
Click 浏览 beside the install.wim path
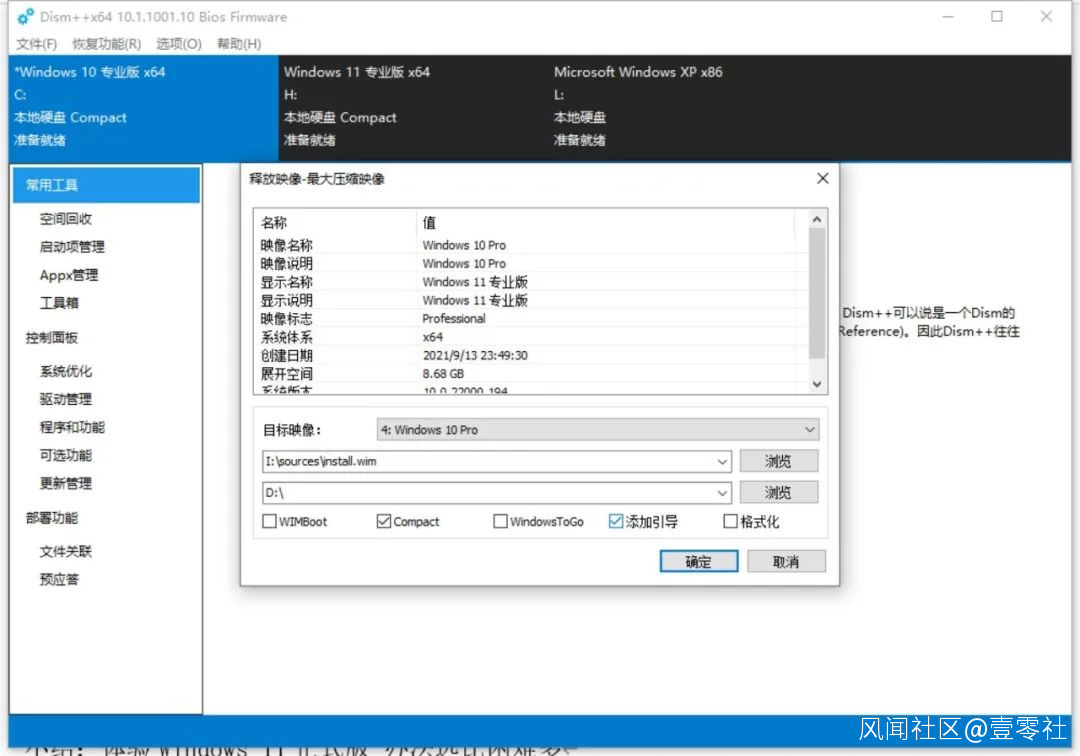[x=779, y=461]
